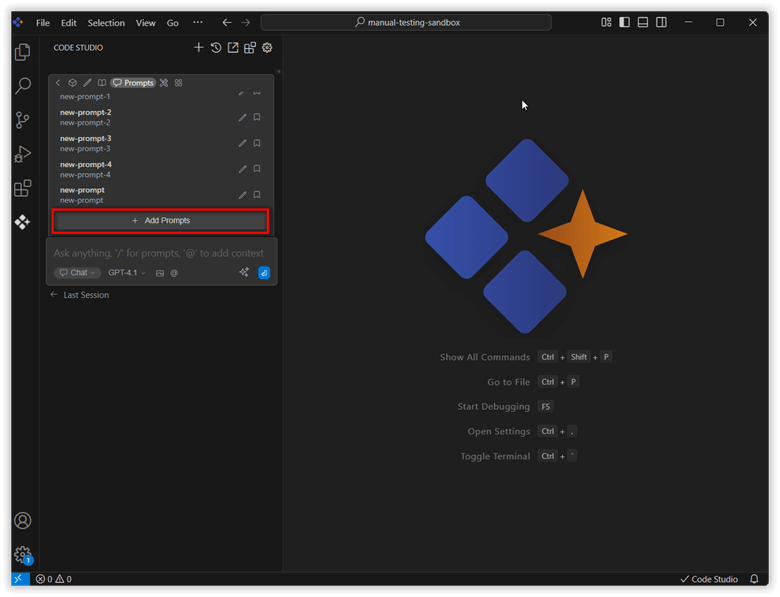Open the Run and Debug view
The height and width of the screenshot is (597, 780).
(22, 154)
